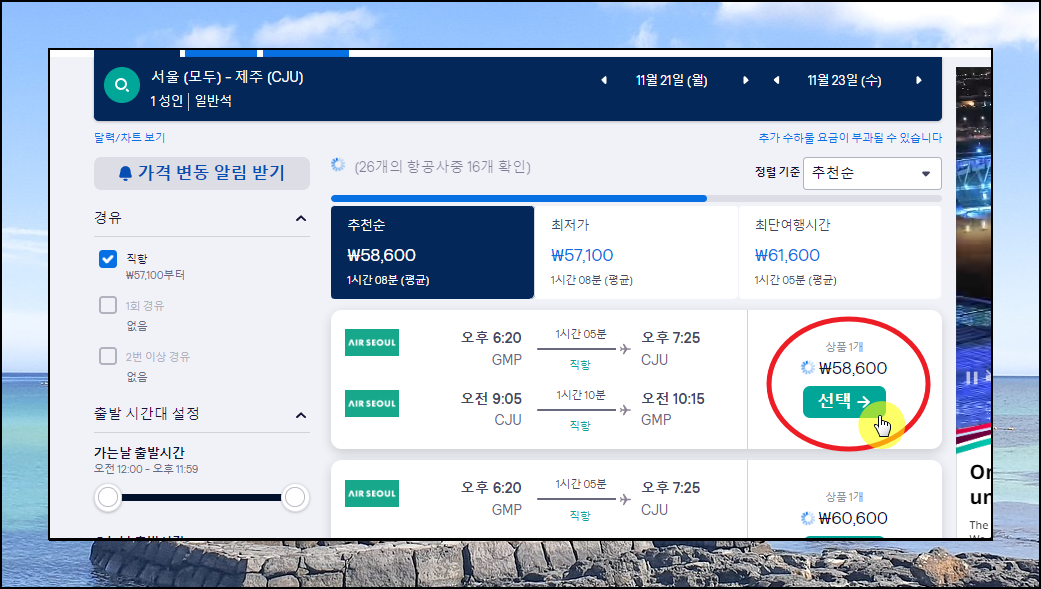Collapse the 출발 시간대 설정 section

(301, 415)
